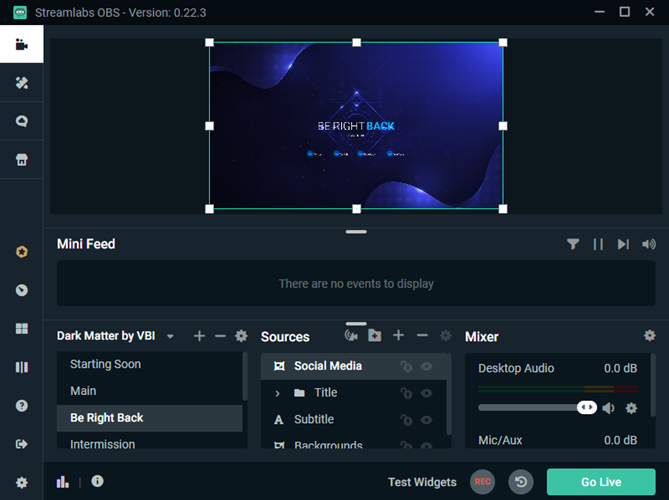Open the Platform App Store icon
The image size is (669, 500).
(x=21, y=160)
